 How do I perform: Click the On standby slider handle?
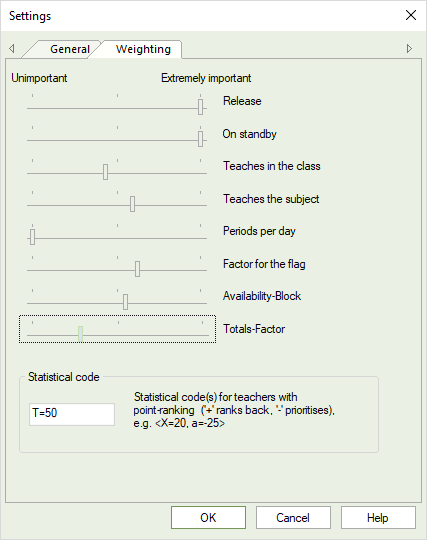point(200,139)
